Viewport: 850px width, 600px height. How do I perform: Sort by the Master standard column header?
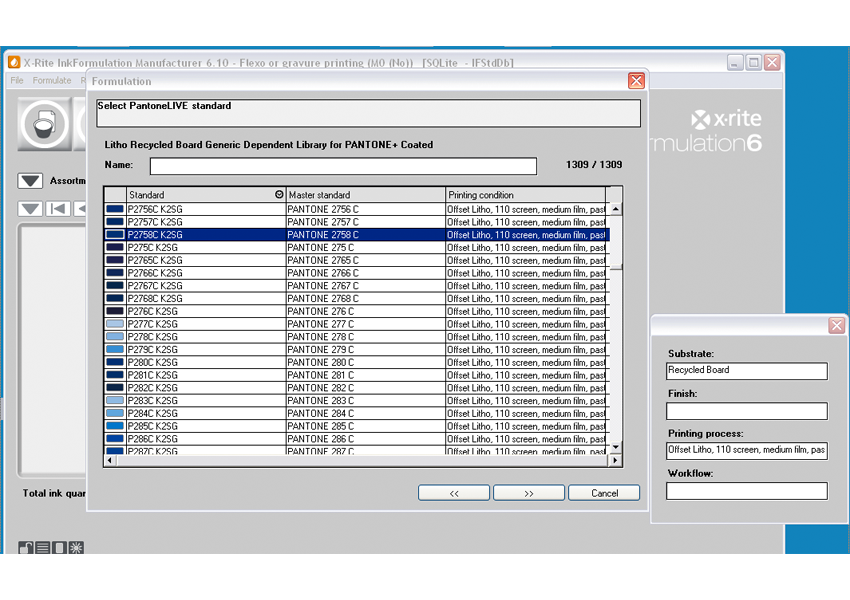tap(365, 195)
